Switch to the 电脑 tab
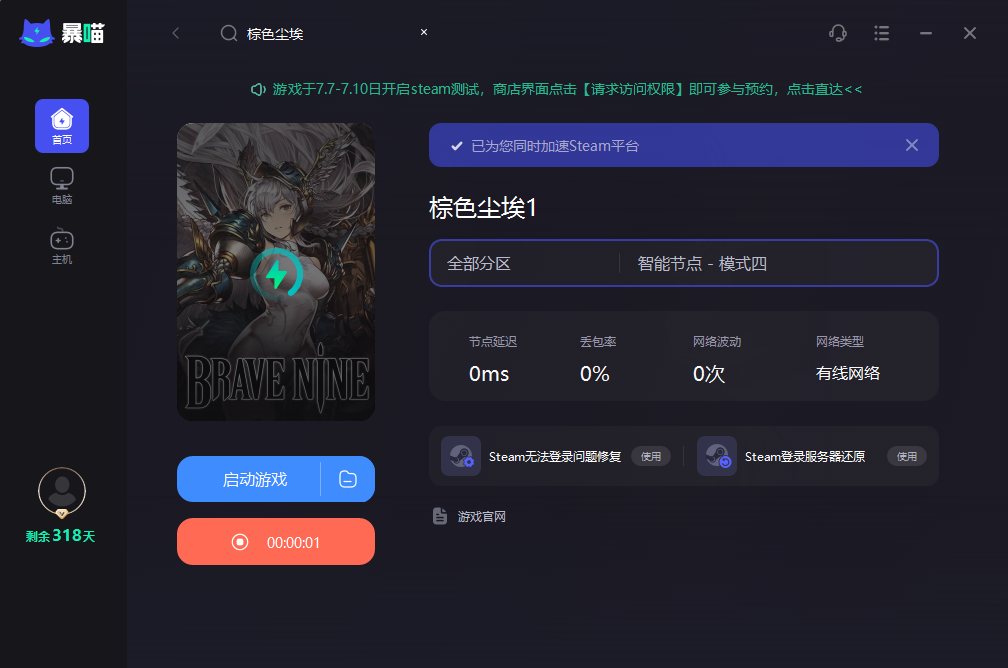Screen dimensions: 1008x668 [x=62, y=186]
